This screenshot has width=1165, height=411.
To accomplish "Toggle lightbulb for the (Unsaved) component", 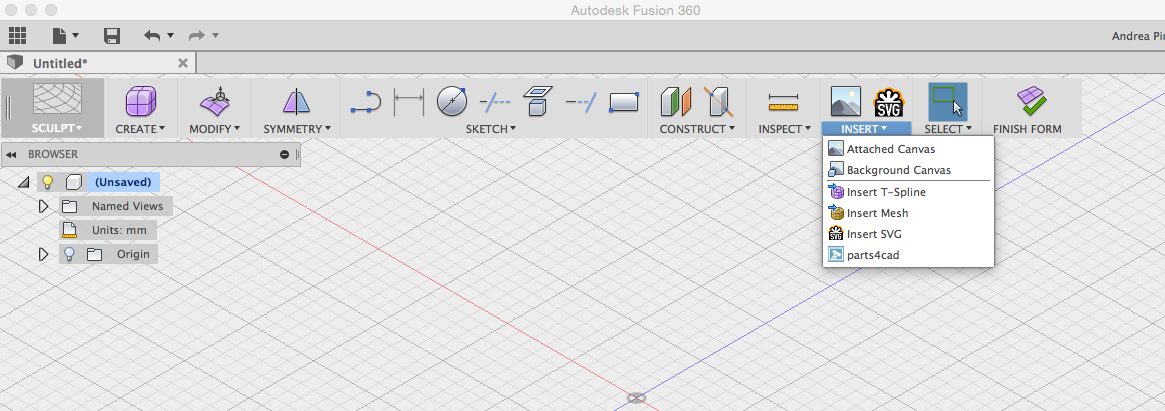I will coord(47,182).
